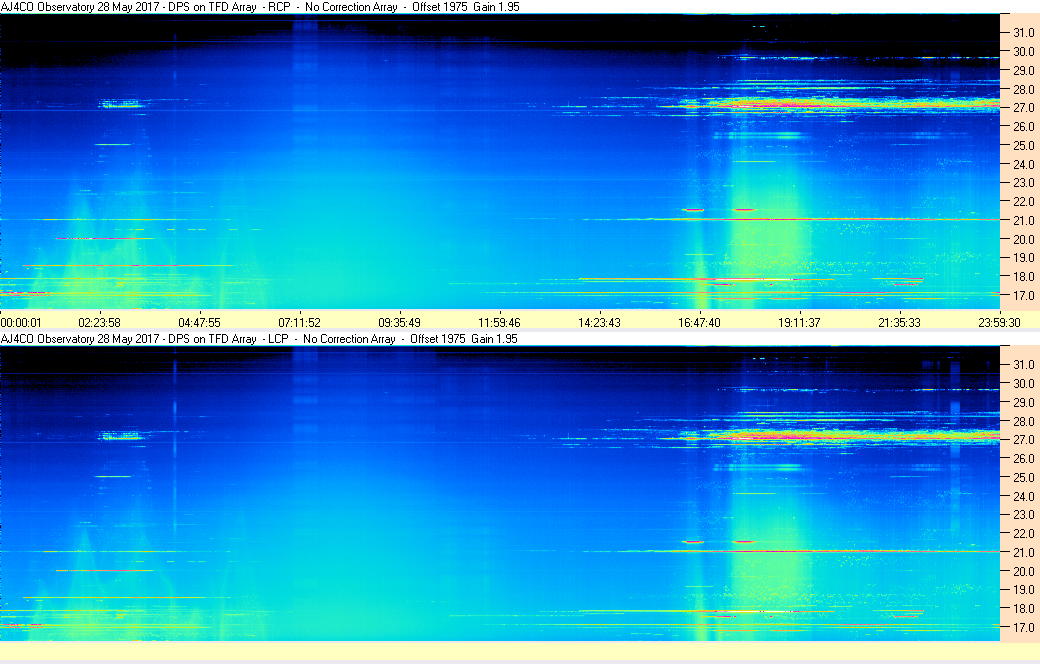The height and width of the screenshot is (664, 1040).
Task: Click 29.0 on the RCP frequency axis
Action: [x=1023, y=70]
